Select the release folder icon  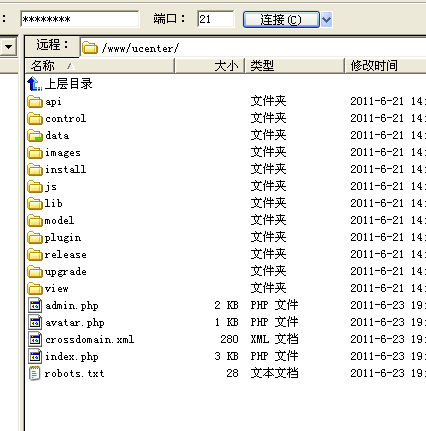35,255
